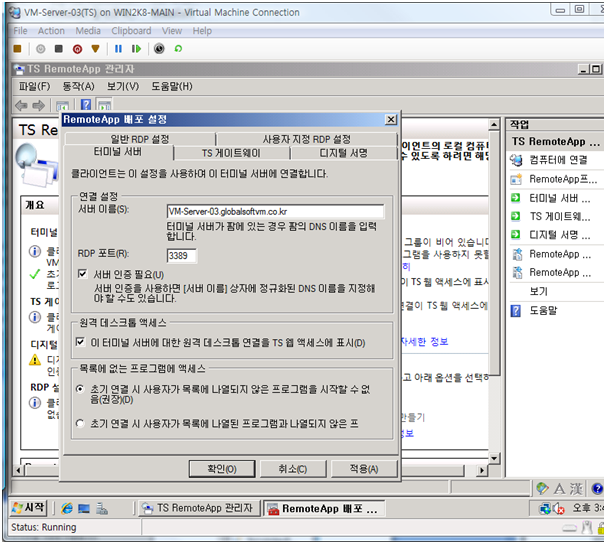Click the language bar A input mode
Screen dimensions: 606x544
(x=559, y=489)
